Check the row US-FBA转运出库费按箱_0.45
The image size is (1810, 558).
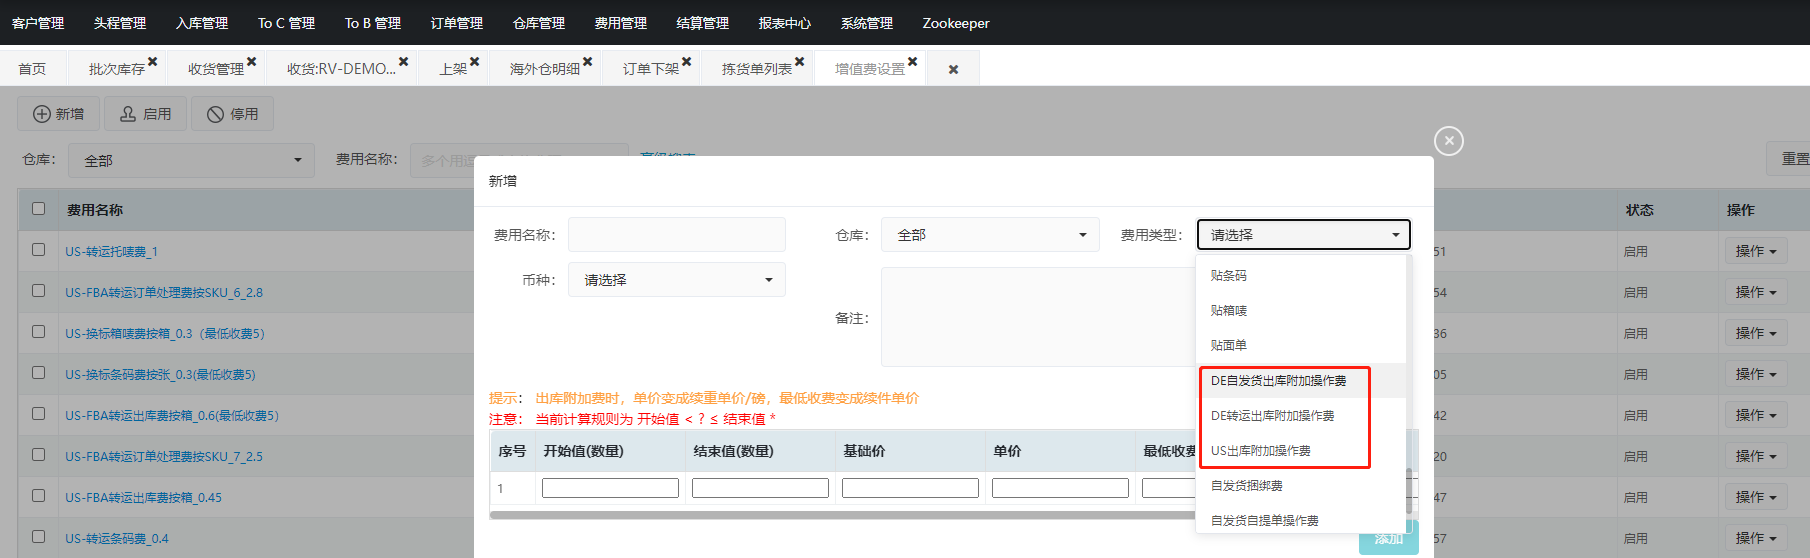[39, 496]
